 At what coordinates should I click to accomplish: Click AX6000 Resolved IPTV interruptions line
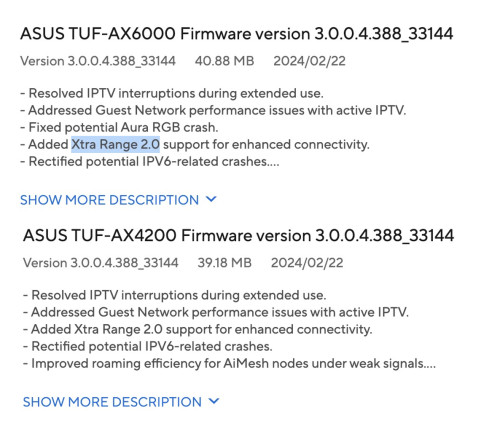click(x=172, y=93)
